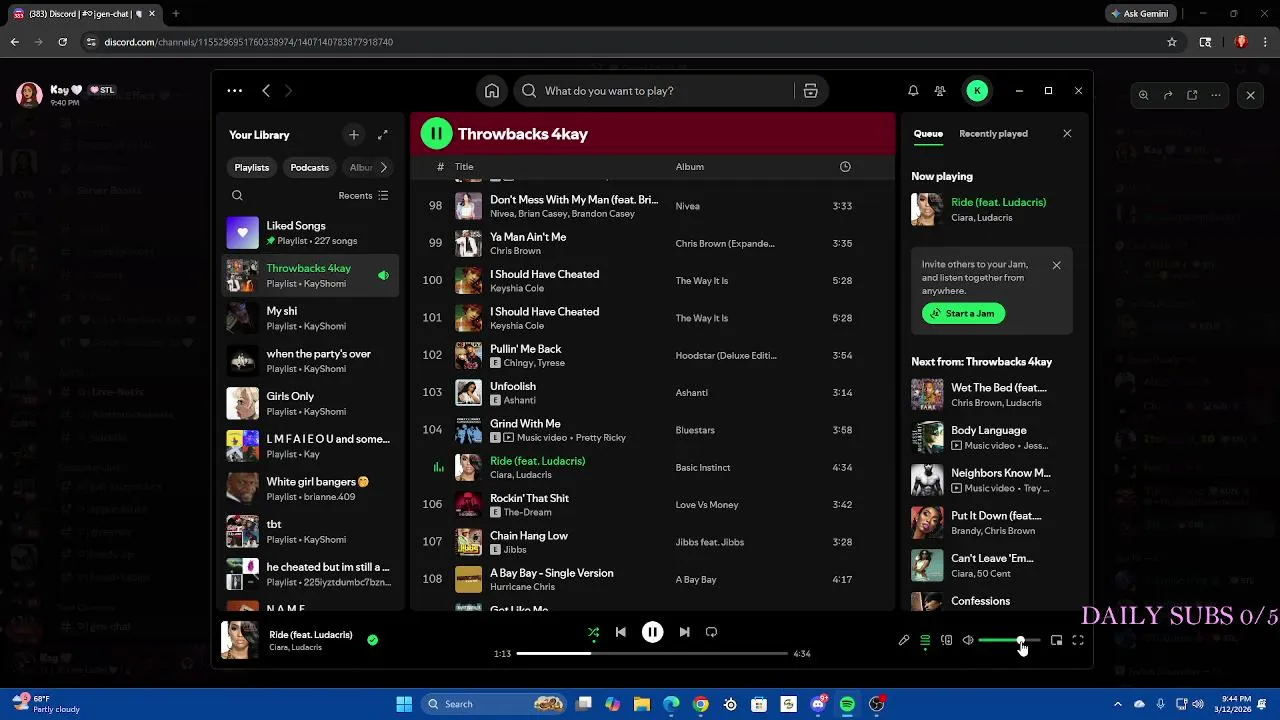Screen dimensions: 1280x720
Task: Open File Explorer from the taskbar
Action: [642, 704]
